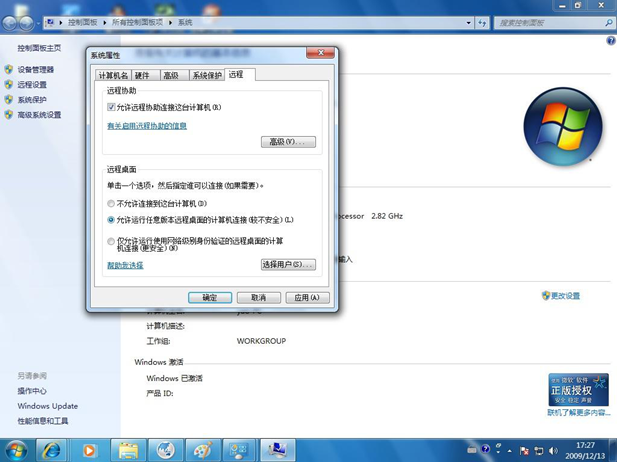Open 有关启用远程协助的信息 link
The width and height of the screenshot is (617, 462).
pos(147,126)
